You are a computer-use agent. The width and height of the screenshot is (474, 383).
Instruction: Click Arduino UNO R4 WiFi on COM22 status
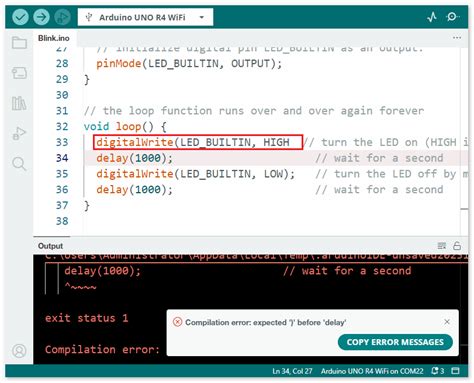[x=372, y=371]
